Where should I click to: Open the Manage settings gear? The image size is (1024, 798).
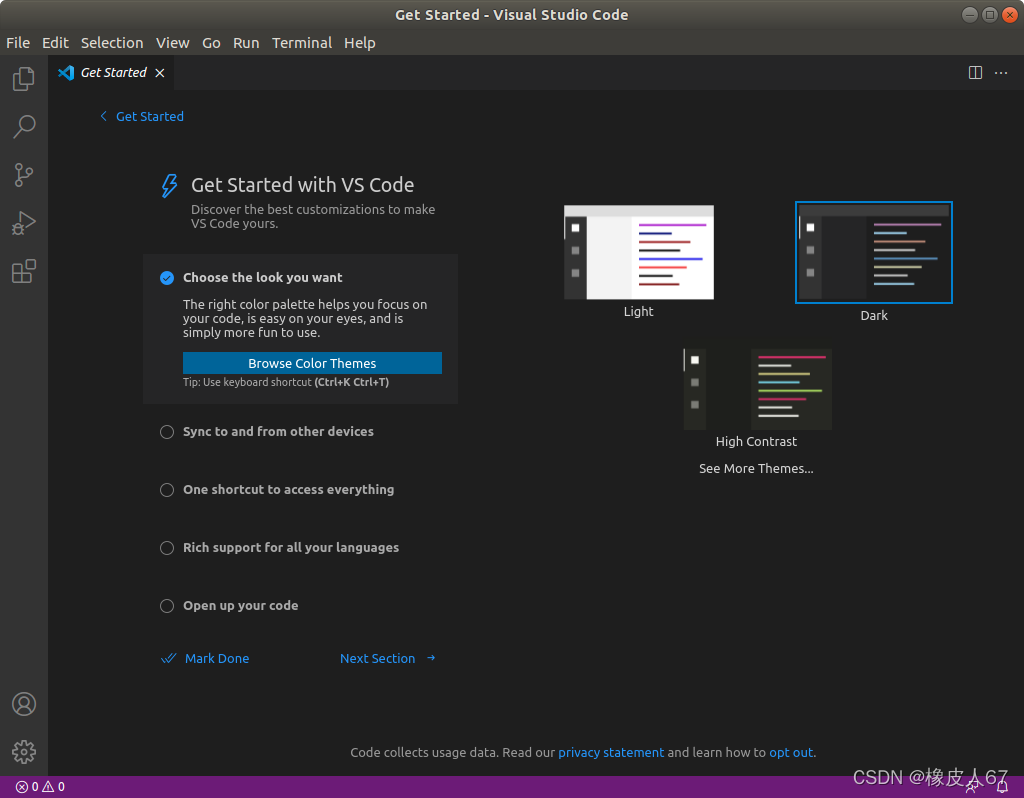pyautogui.click(x=23, y=752)
